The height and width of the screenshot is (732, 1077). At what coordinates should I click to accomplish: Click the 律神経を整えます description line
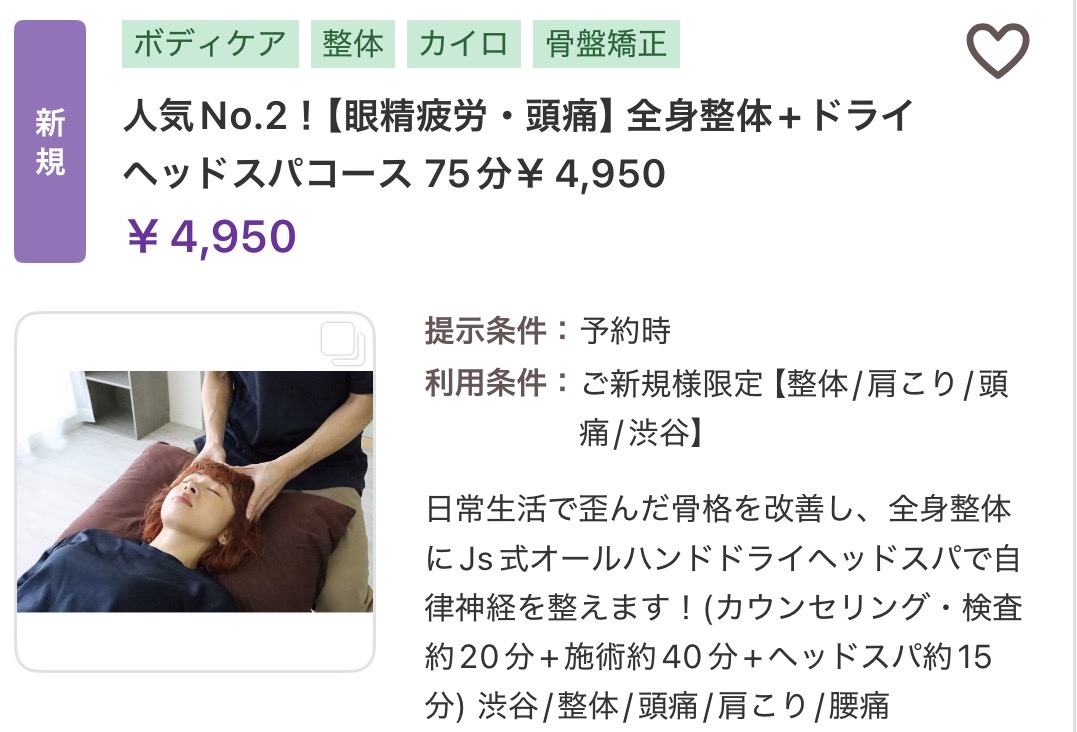[x=724, y=608]
